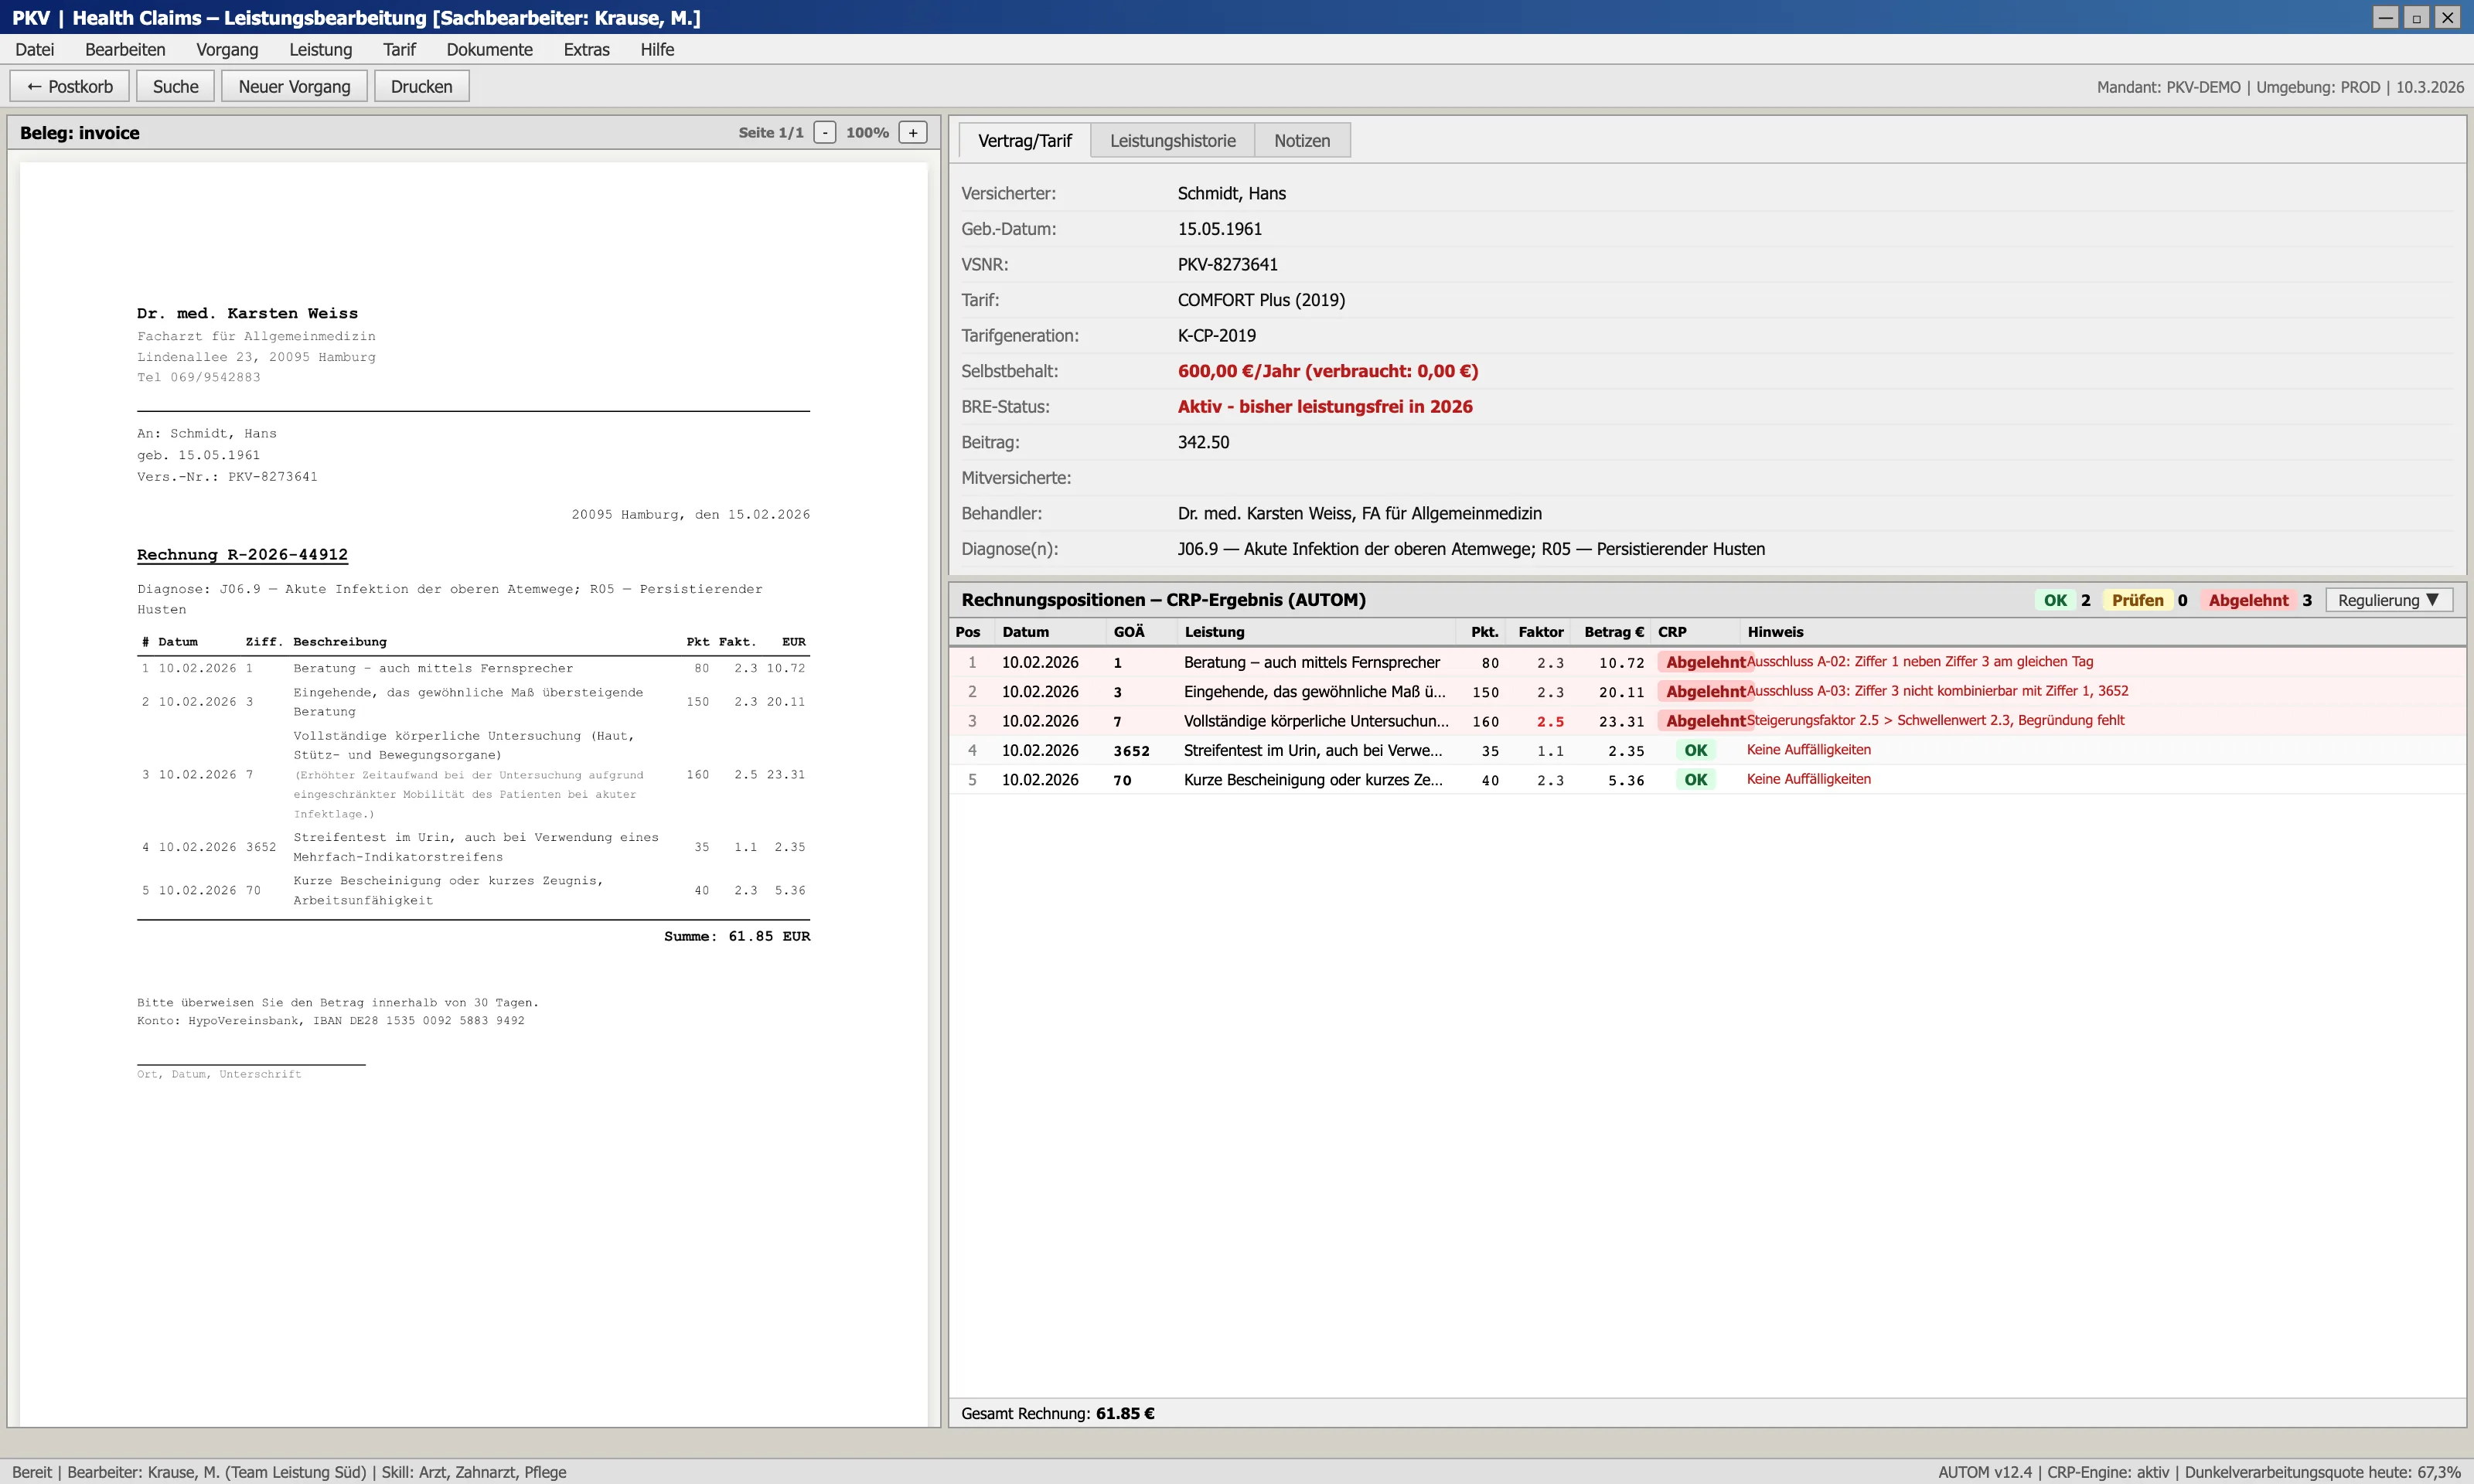The height and width of the screenshot is (1484, 2474).
Task: Go back to Postkorb via arrow button
Action: (x=70, y=87)
